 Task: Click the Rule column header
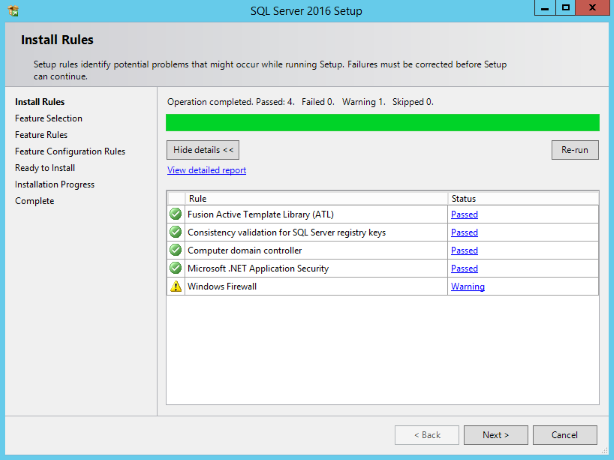[316, 198]
